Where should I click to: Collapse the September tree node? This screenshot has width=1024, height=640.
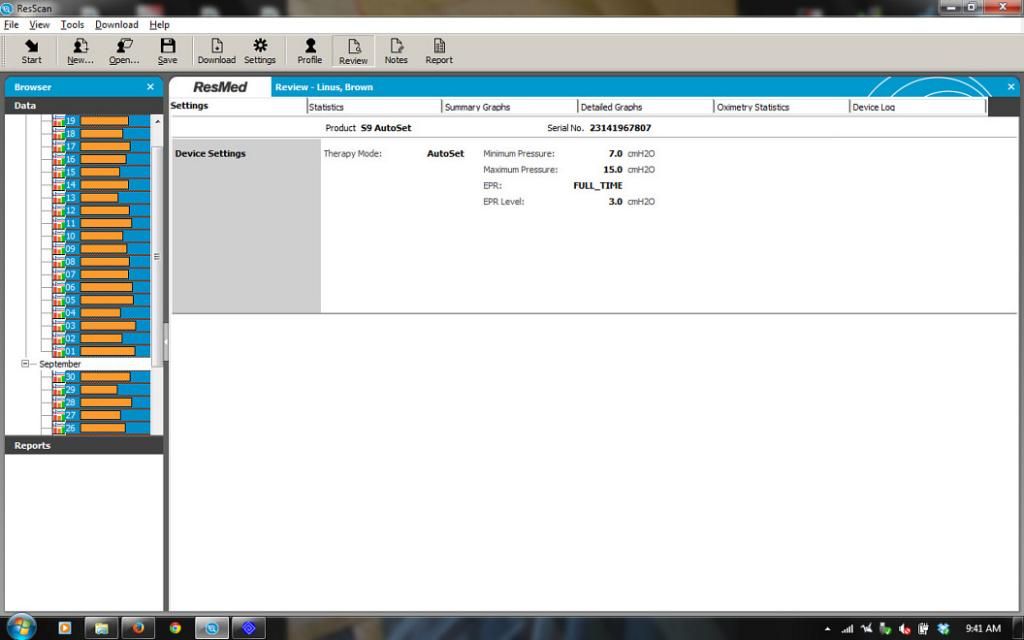click(x=25, y=364)
